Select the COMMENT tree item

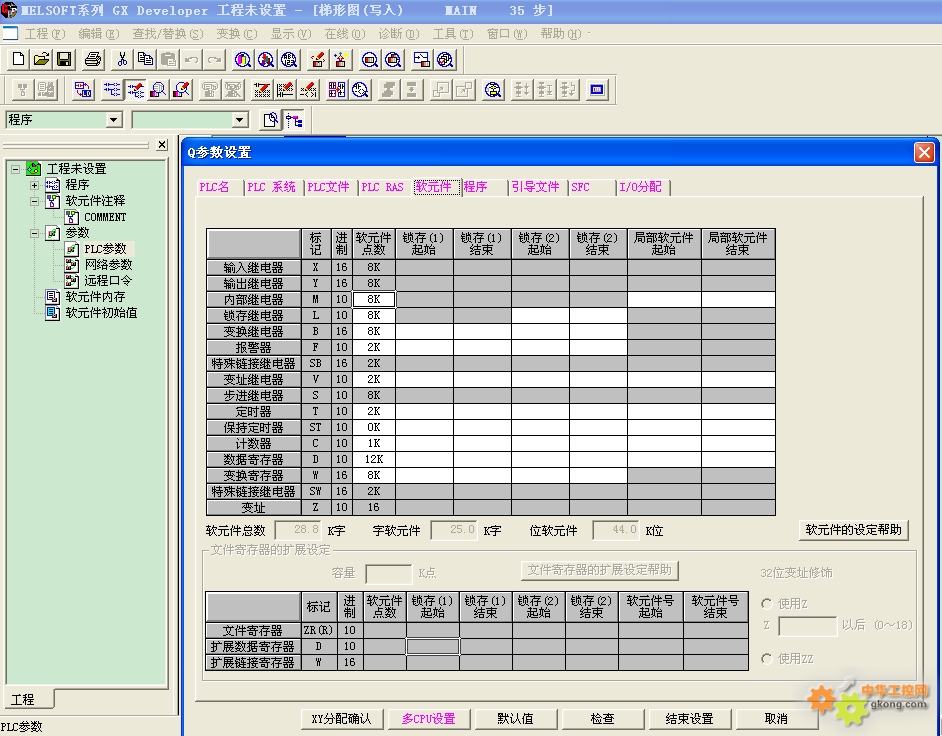click(105, 217)
